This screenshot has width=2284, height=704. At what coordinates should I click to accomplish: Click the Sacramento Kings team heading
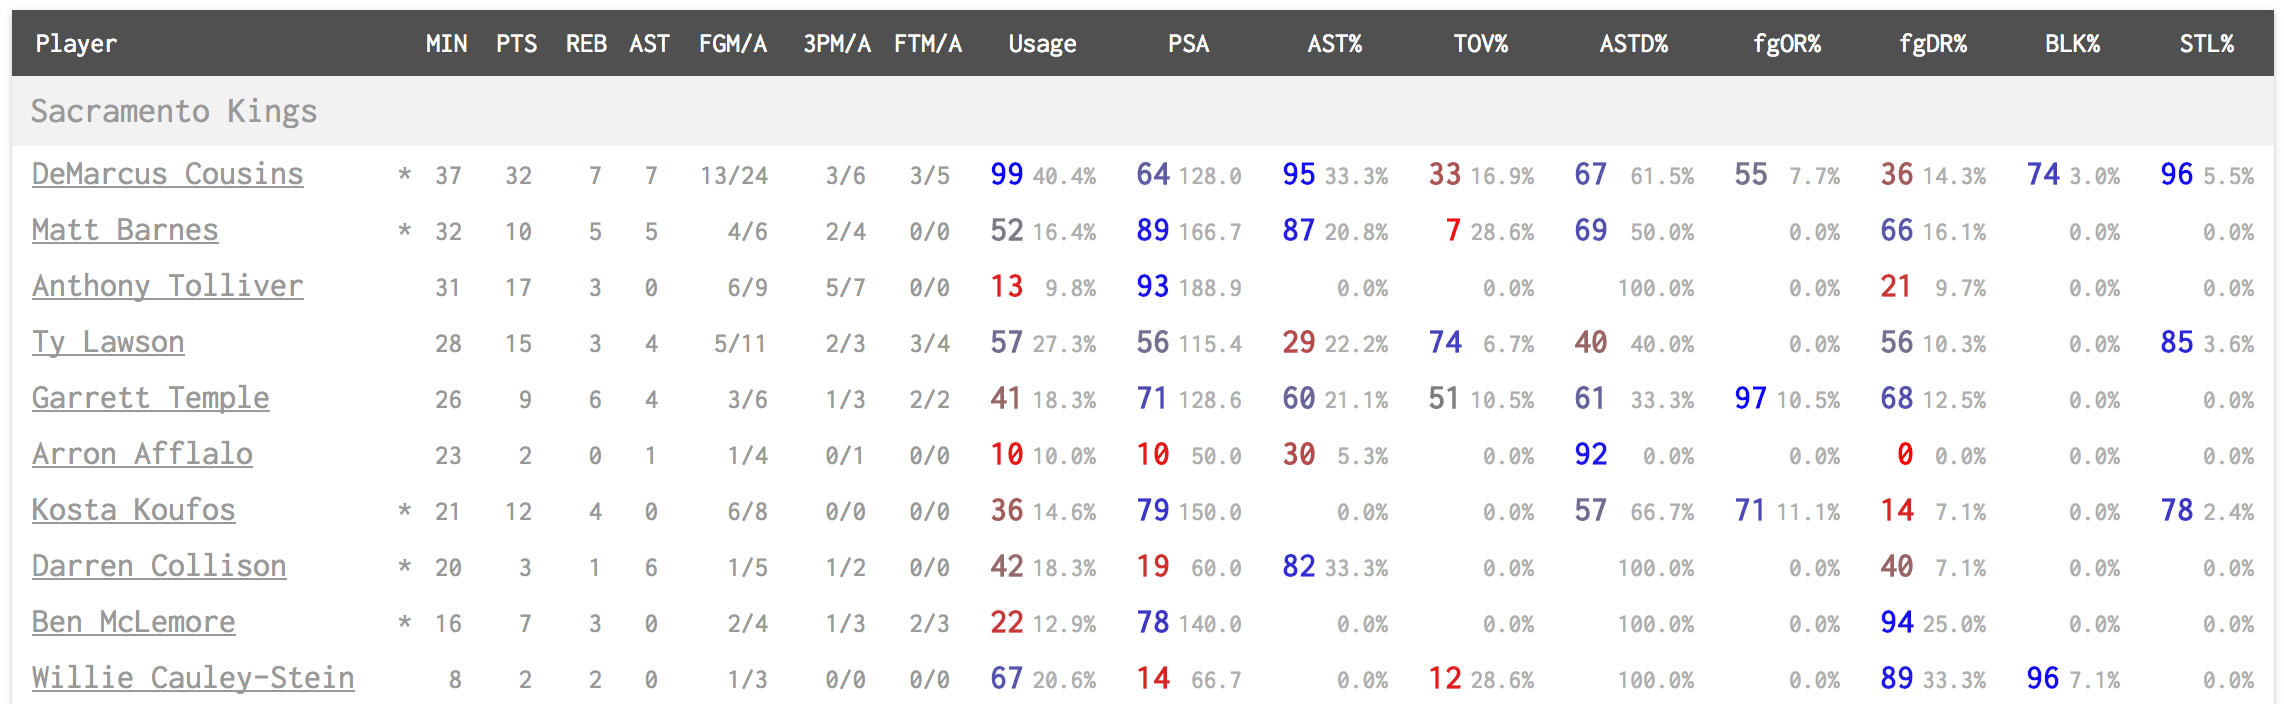coord(174,111)
